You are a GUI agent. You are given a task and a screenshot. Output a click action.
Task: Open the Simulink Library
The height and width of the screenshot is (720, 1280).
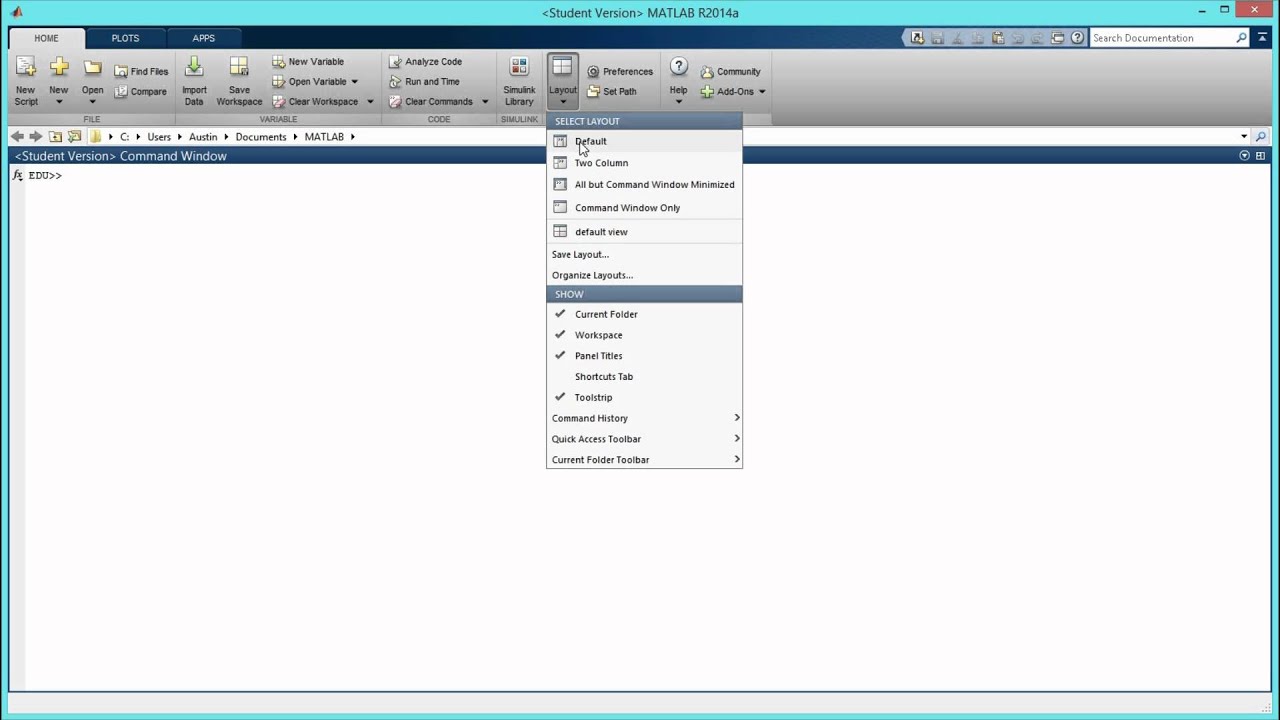519,81
